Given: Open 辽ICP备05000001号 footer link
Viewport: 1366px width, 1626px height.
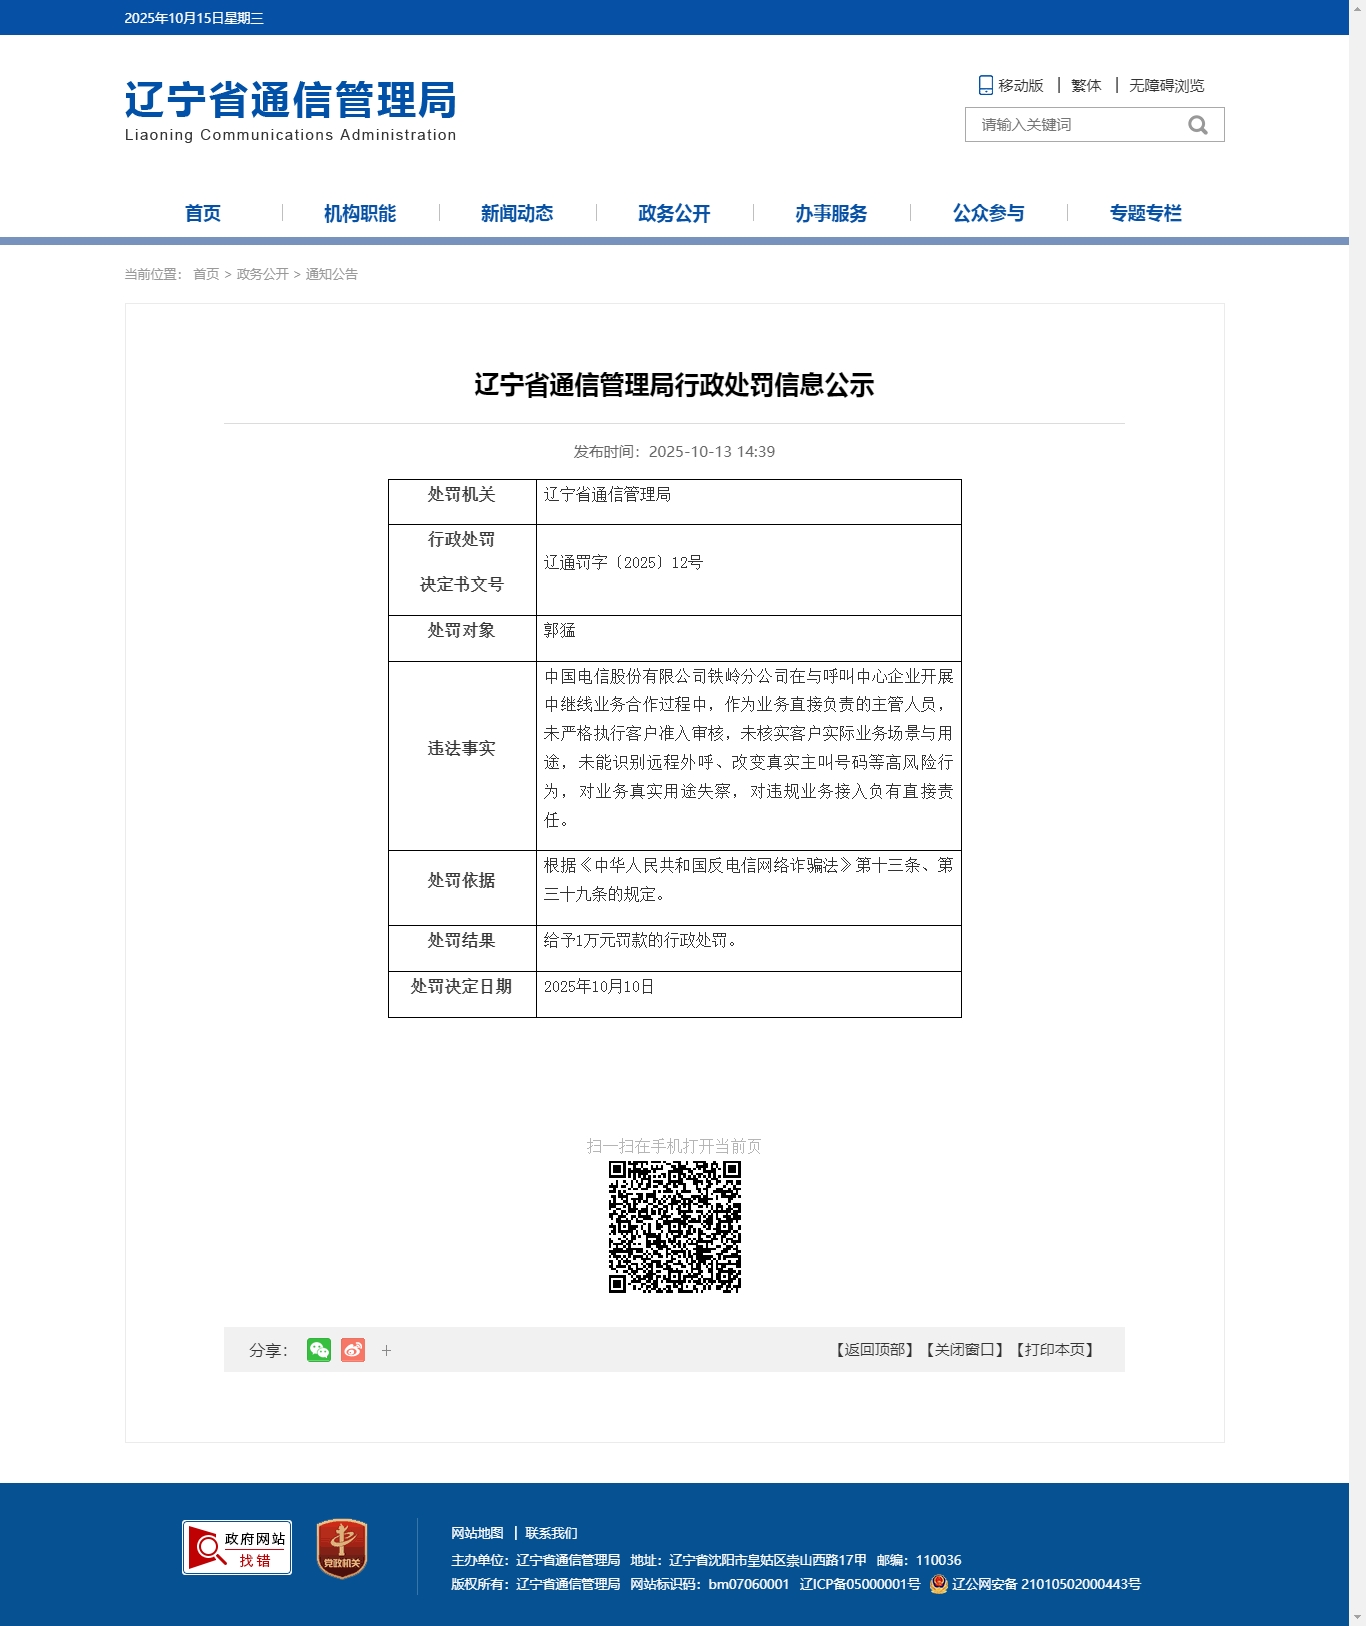Looking at the screenshot, I should (860, 1584).
